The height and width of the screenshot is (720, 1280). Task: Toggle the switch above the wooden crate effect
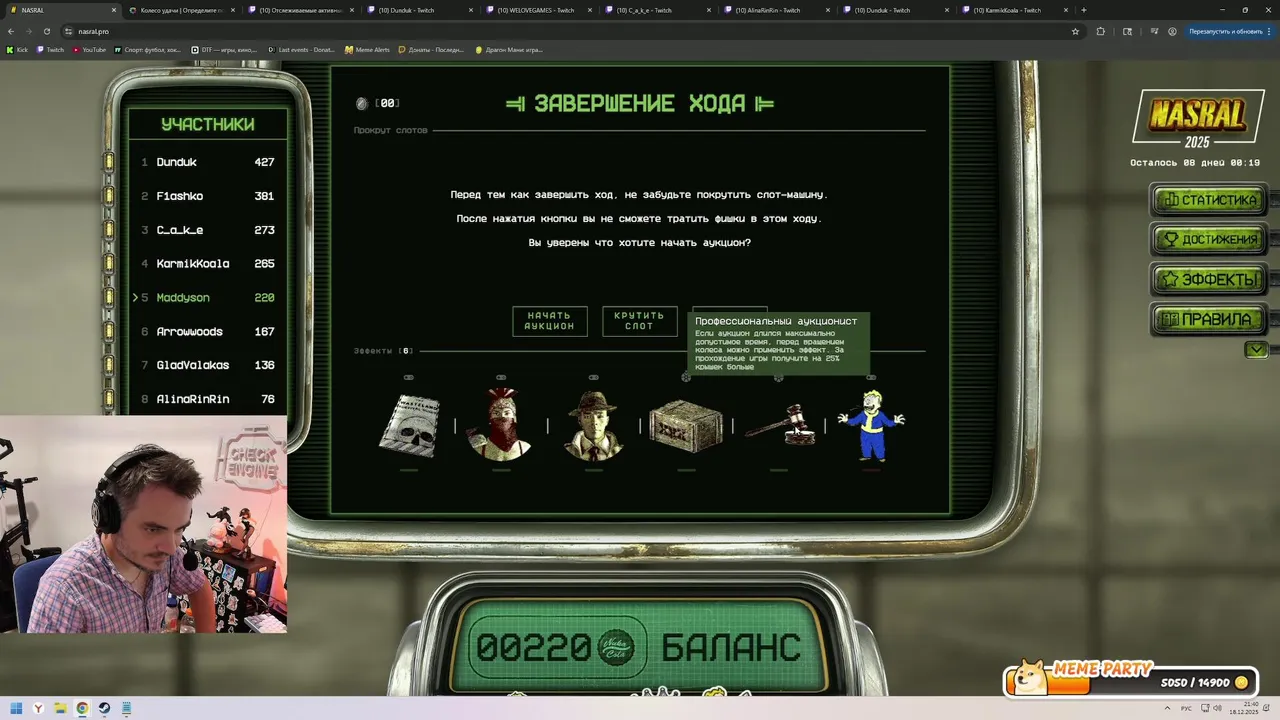coord(686,378)
